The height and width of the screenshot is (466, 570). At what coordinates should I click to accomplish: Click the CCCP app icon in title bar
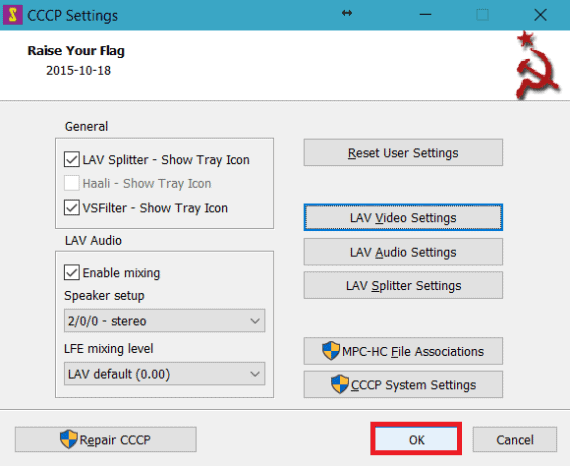(x=13, y=15)
